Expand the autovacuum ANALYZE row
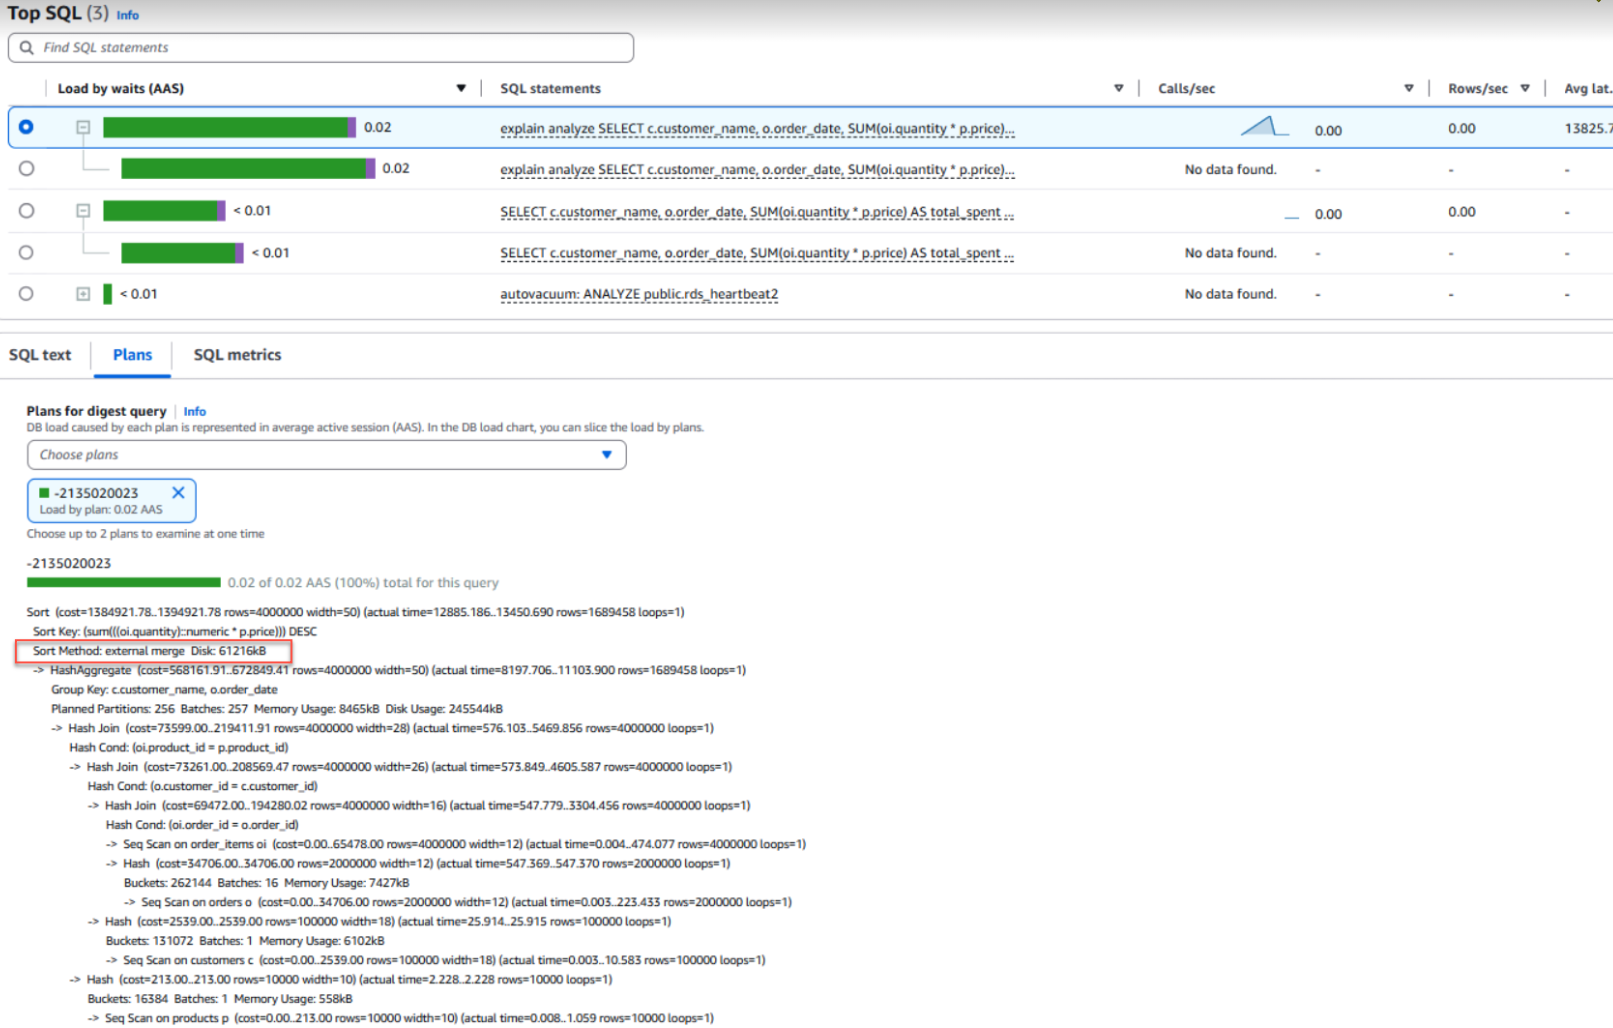The width and height of the screenshot is (1613, 1028). click(x=83, y=294)
